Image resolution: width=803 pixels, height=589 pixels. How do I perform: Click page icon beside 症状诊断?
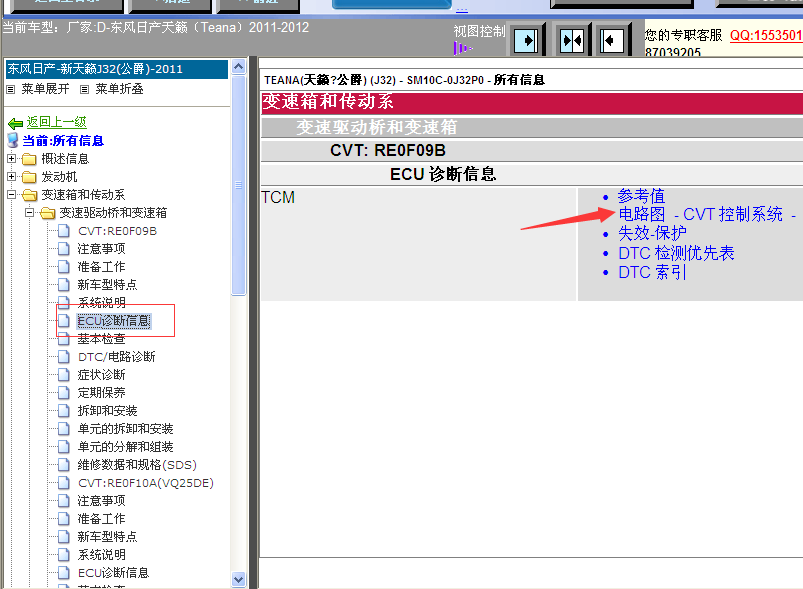(x=64, y=375)
